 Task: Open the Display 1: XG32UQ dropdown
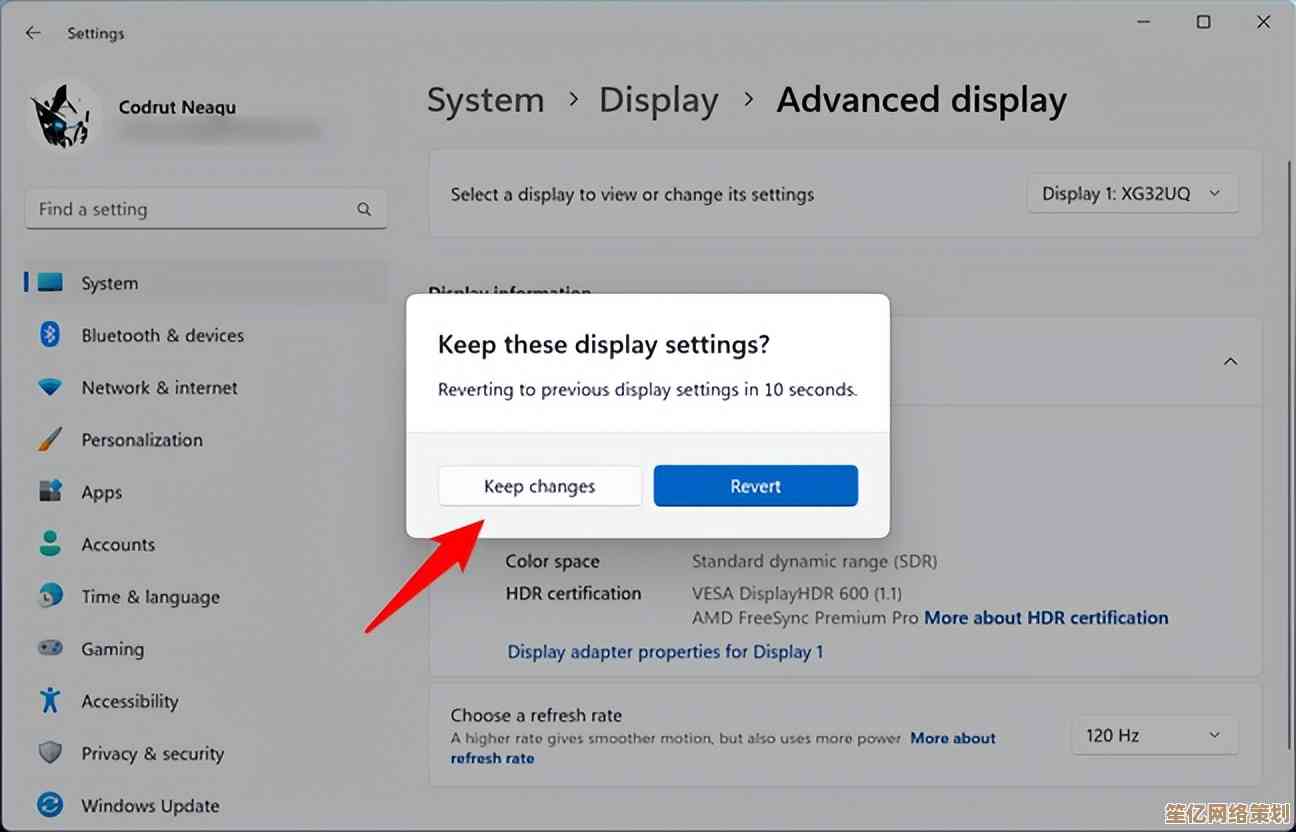[x=1132, y=194]
